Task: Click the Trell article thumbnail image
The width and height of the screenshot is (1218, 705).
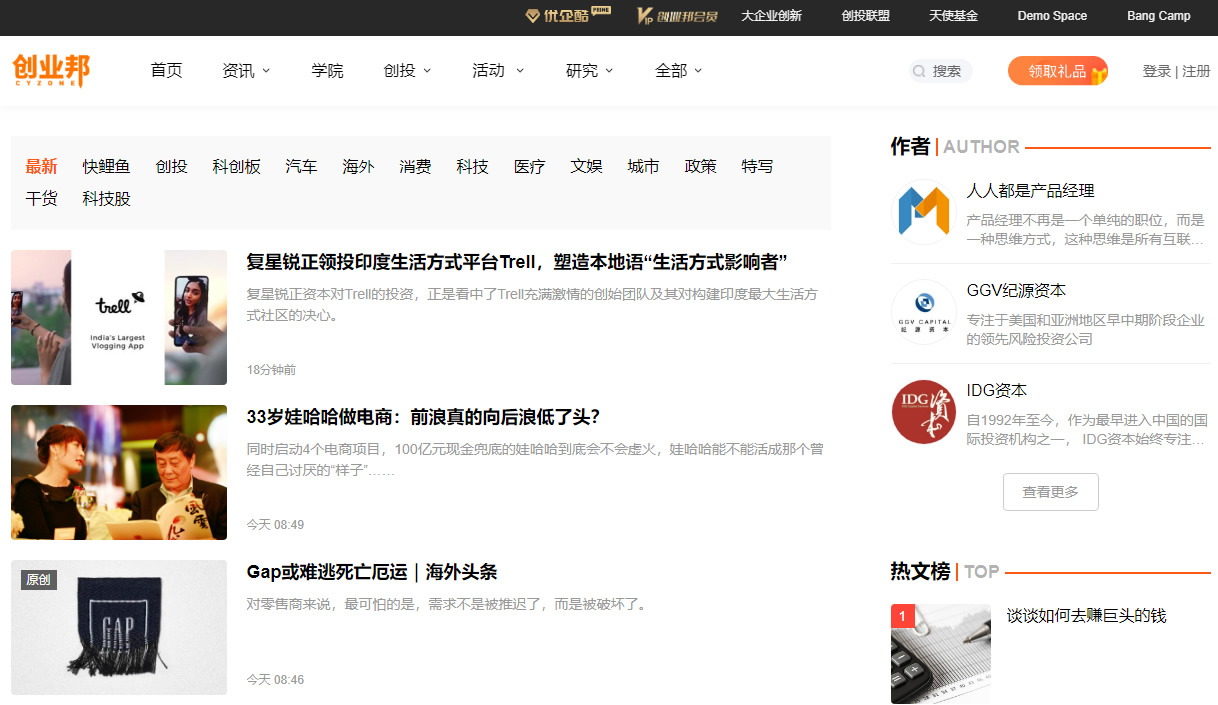Action: coord(118,317)
